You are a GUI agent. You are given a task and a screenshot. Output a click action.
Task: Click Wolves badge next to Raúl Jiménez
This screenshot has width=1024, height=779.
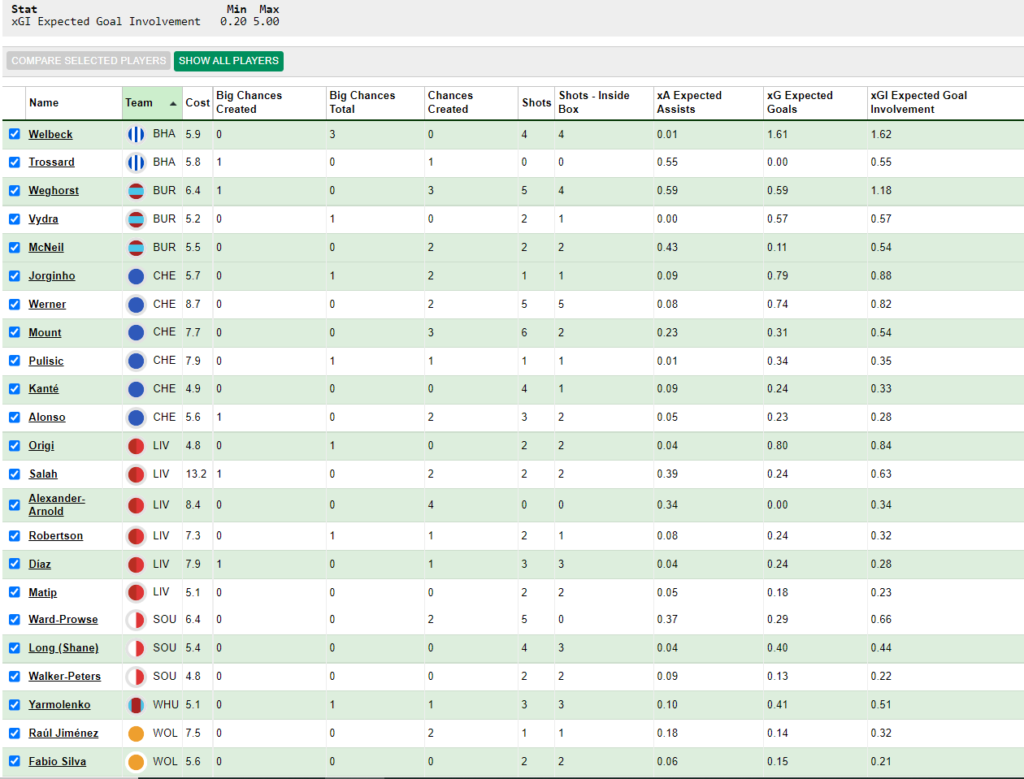(x=136, y=733)
